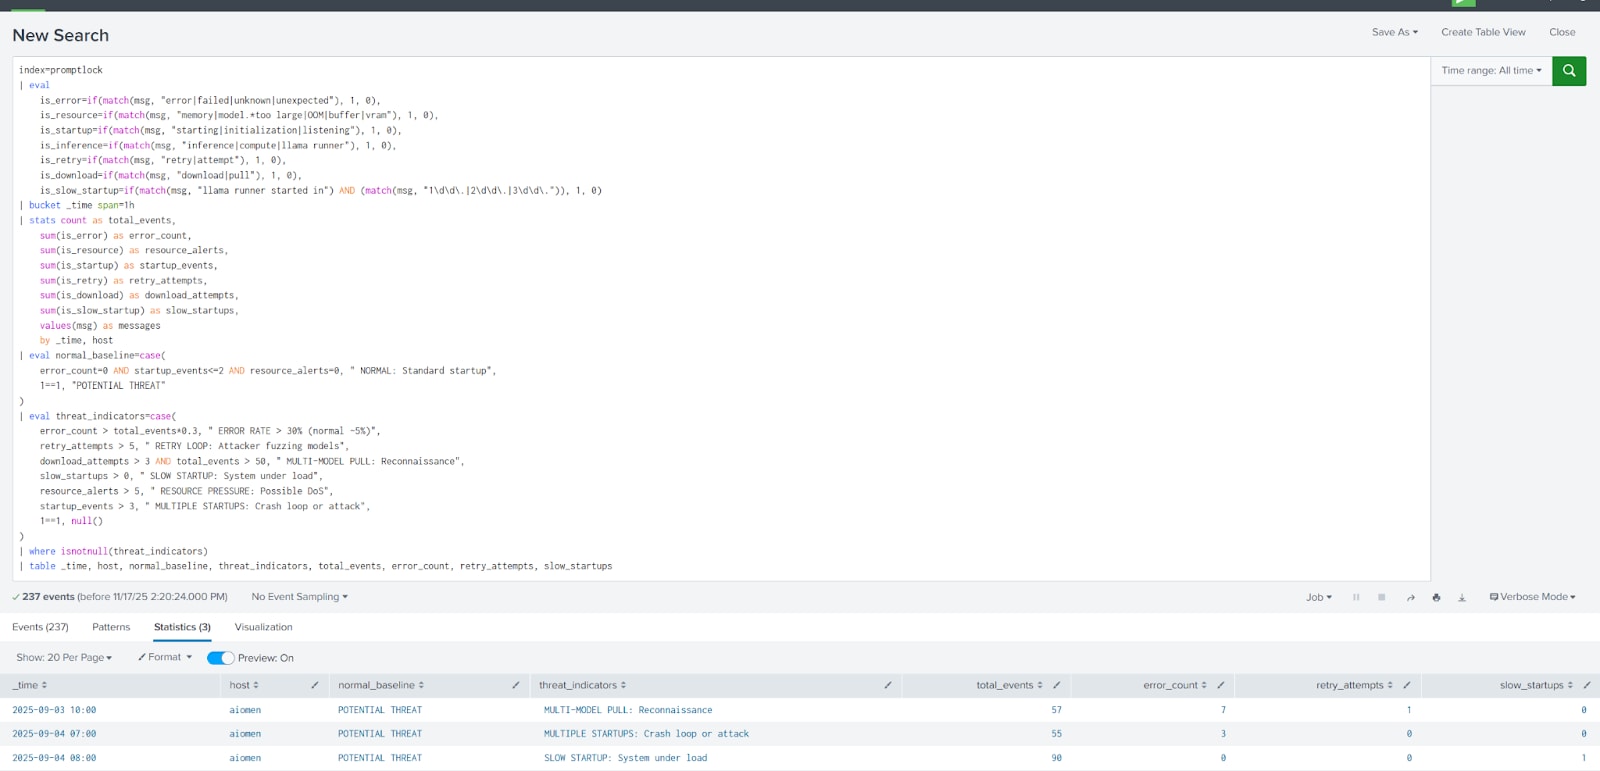This screenshot has height=771, width=1600.
Task: Click pencil icon for slow_startups column
Action: click(1586, 685)
